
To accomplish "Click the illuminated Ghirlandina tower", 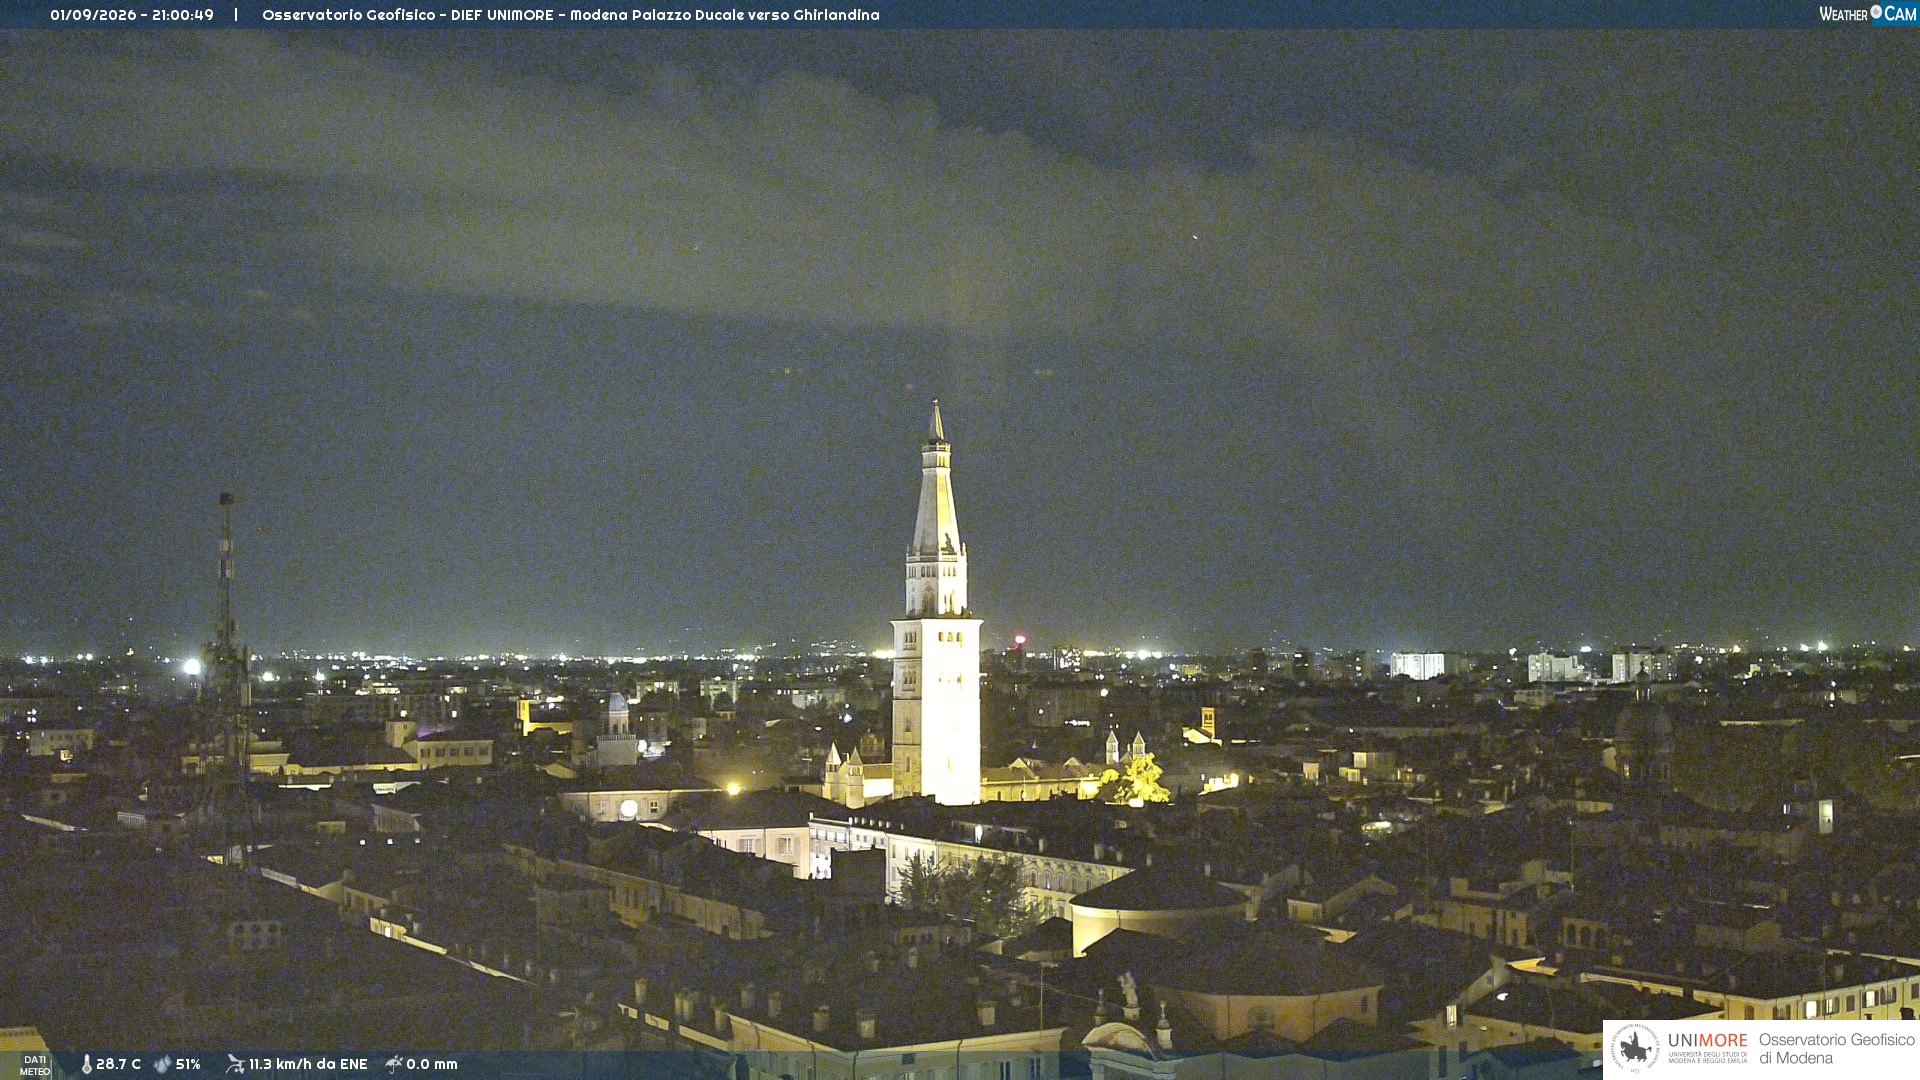I will tap(936, 610).
